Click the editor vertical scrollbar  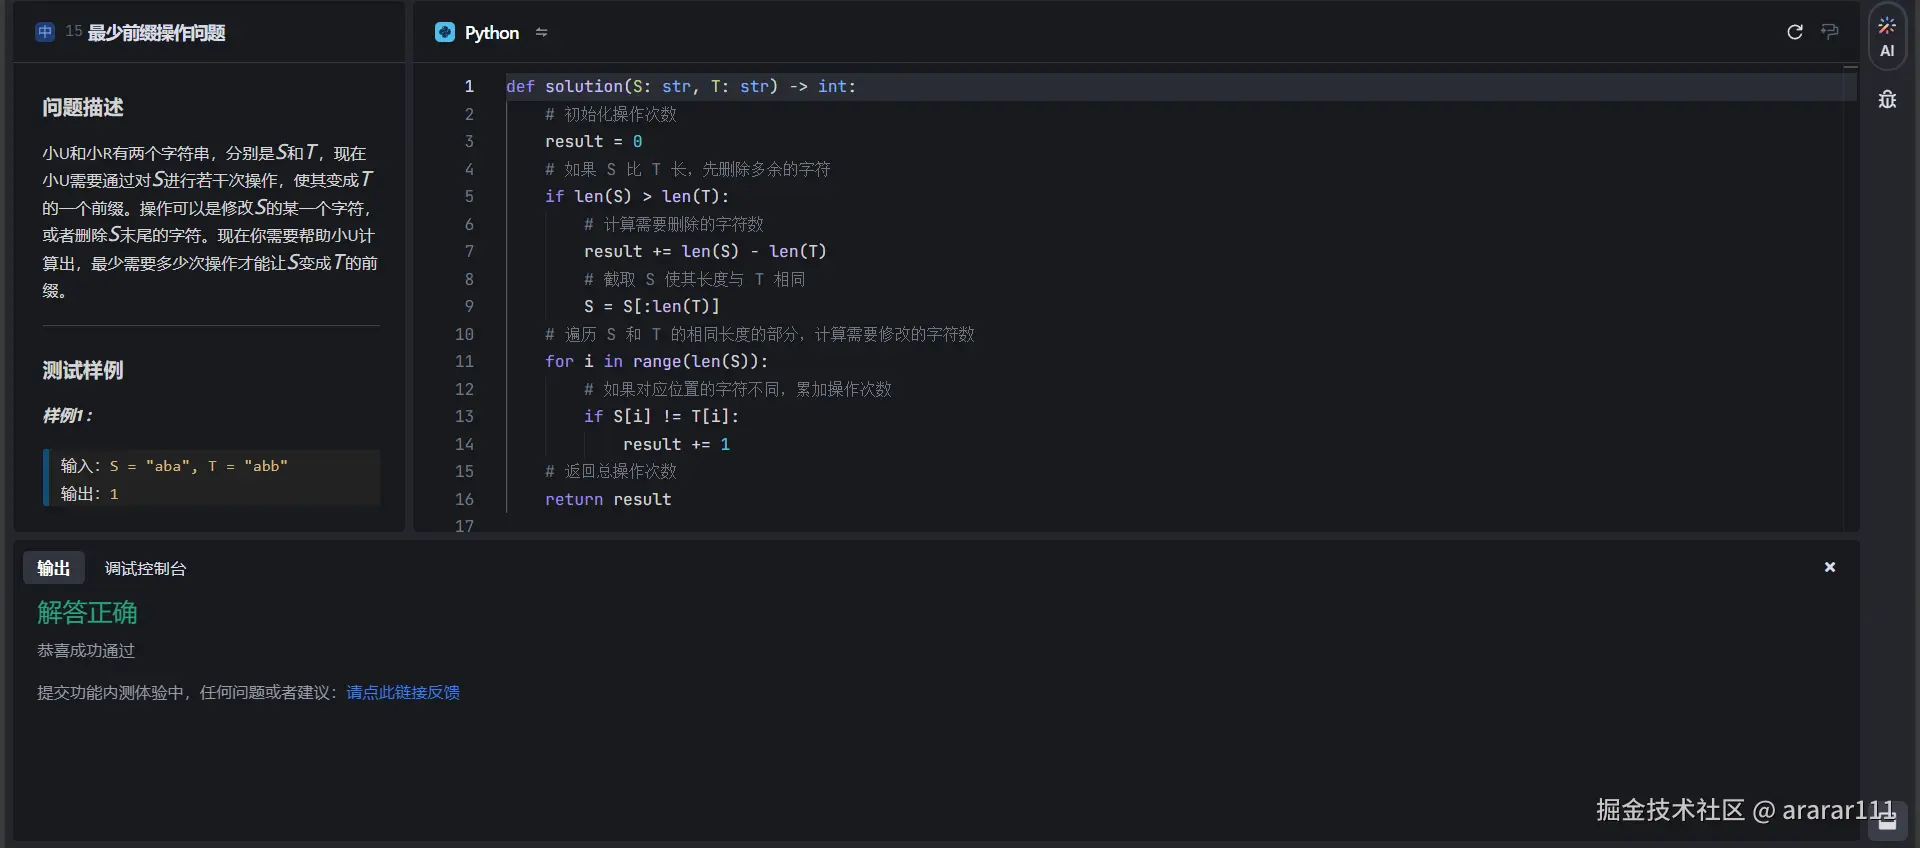(1851, 298)
